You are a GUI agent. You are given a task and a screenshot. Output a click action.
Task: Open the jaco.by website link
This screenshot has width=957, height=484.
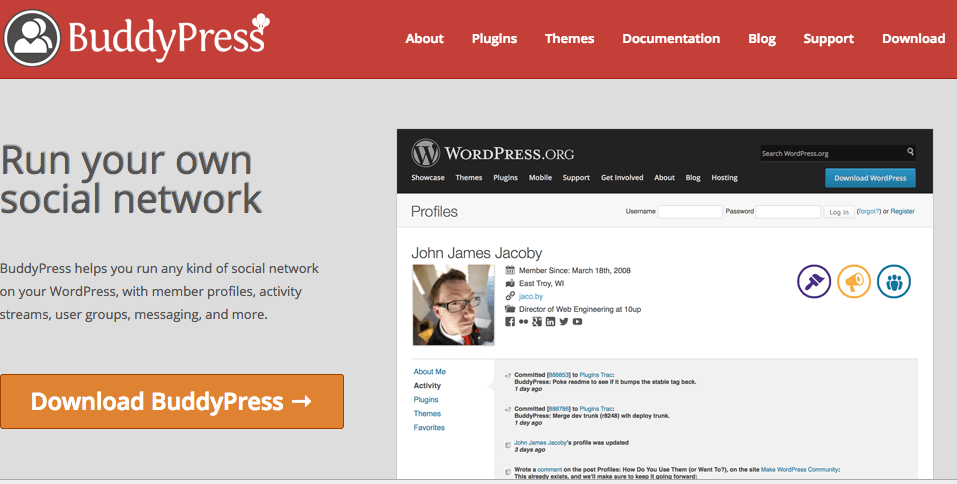click(531, 296)
